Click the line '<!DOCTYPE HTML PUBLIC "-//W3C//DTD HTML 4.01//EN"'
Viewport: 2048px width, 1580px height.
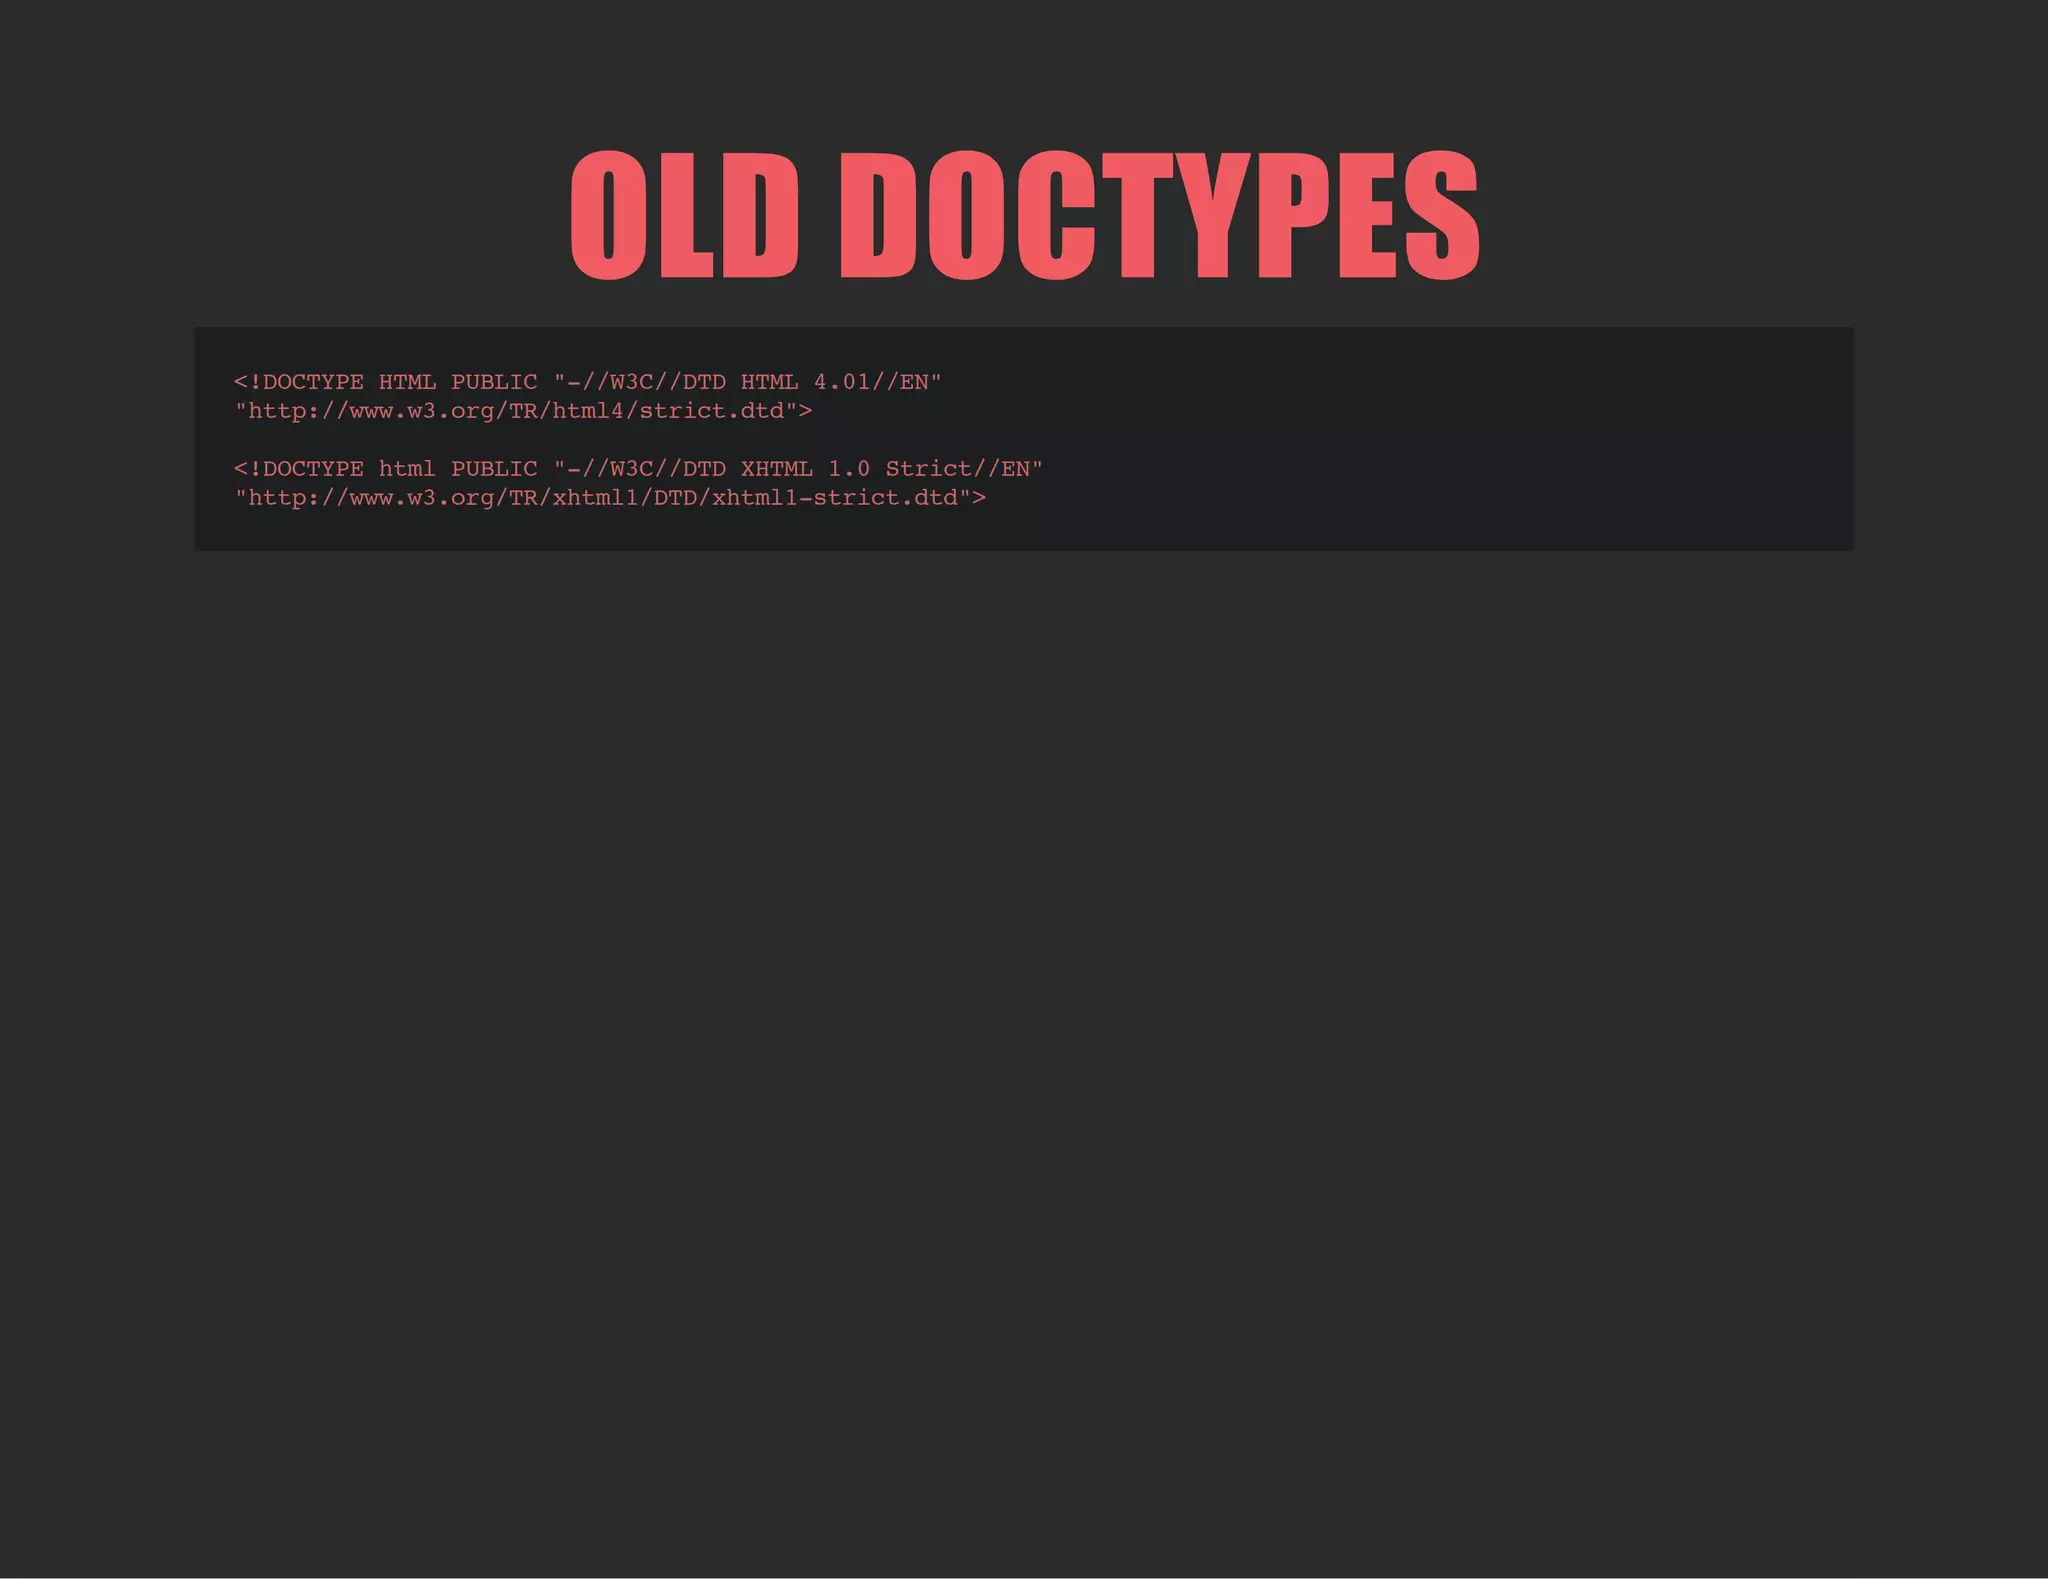[x=588, y=382]
